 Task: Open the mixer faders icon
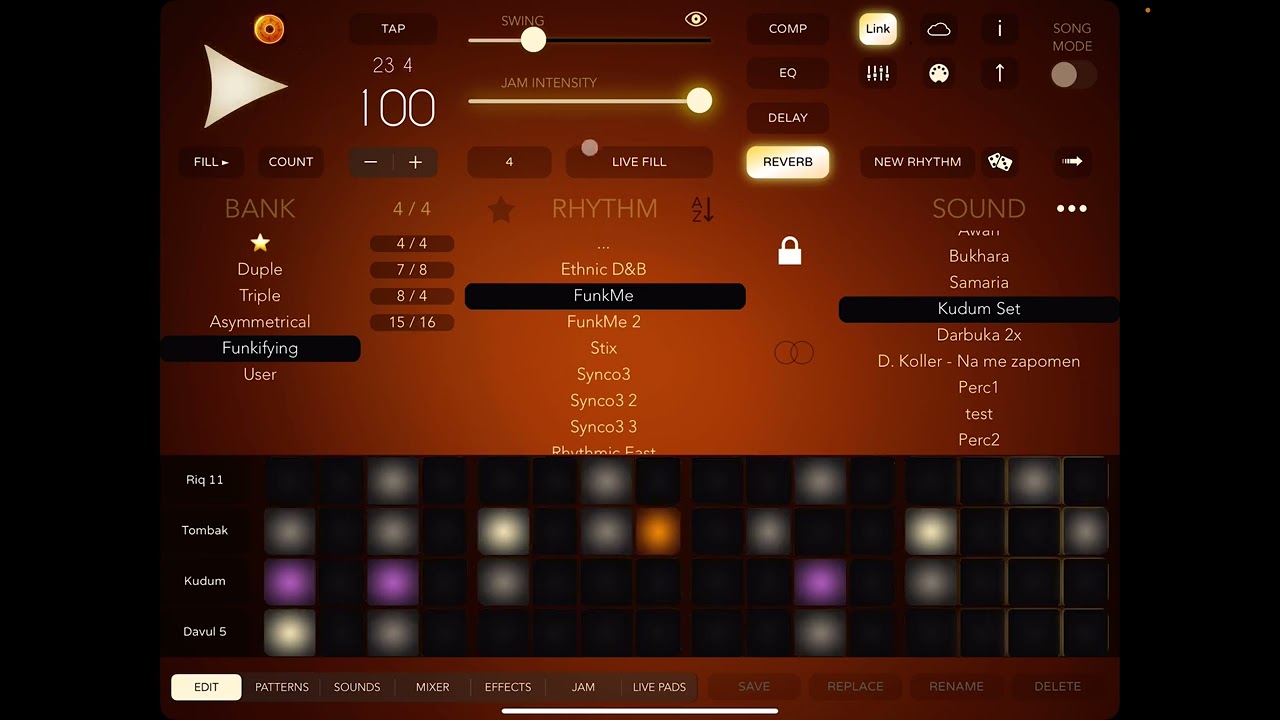[878, 74]
